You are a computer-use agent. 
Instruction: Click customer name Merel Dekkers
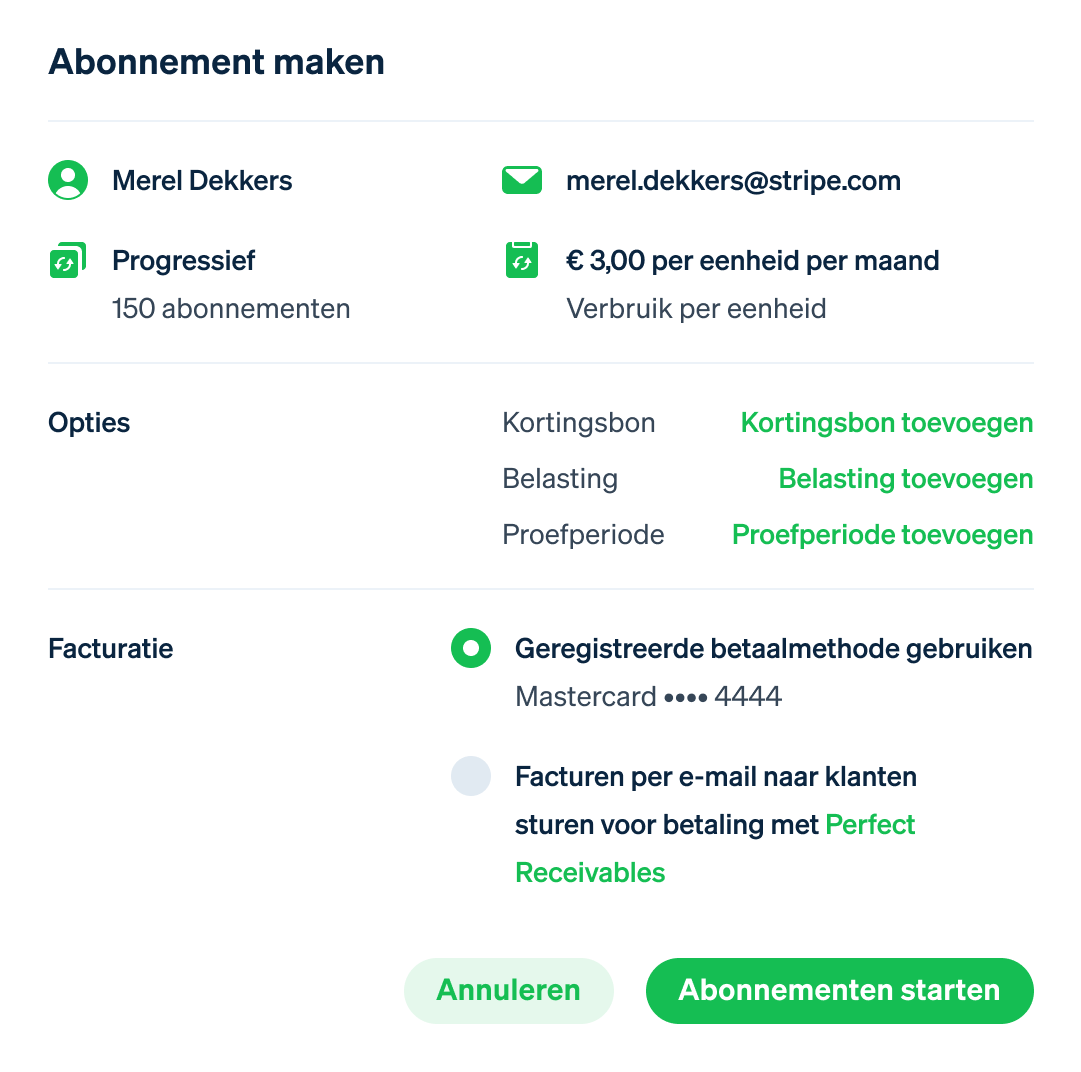click(x=202, y=181)
